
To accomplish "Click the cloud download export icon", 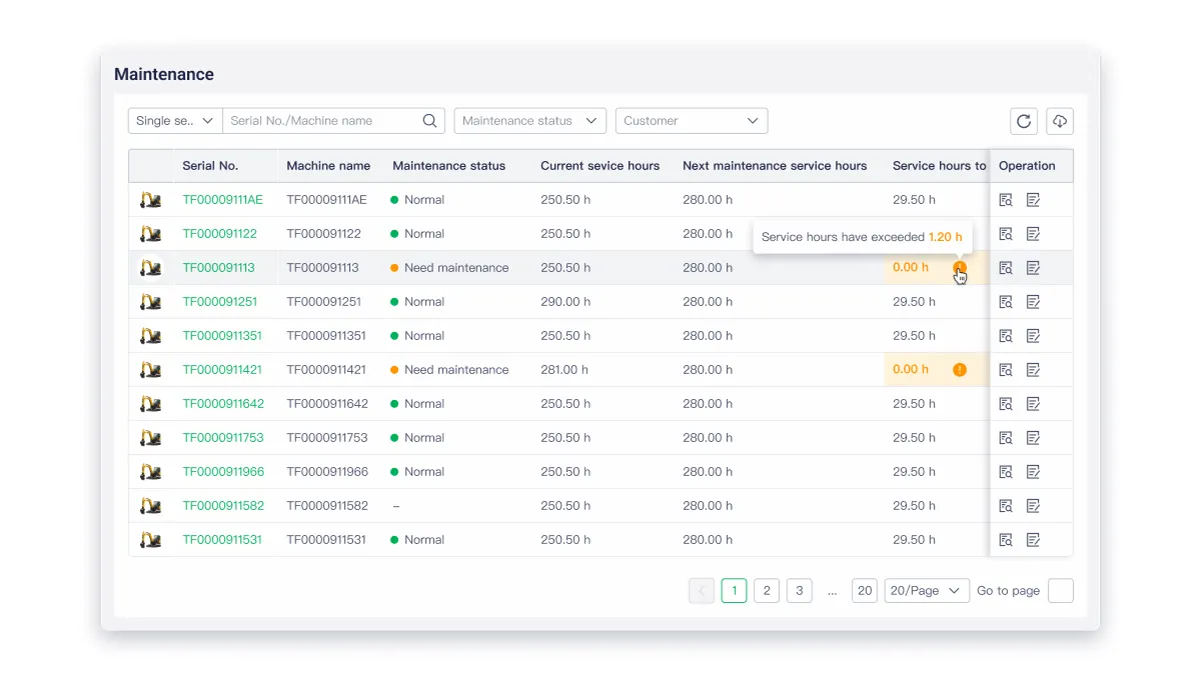I will [x=1059, y=121].
